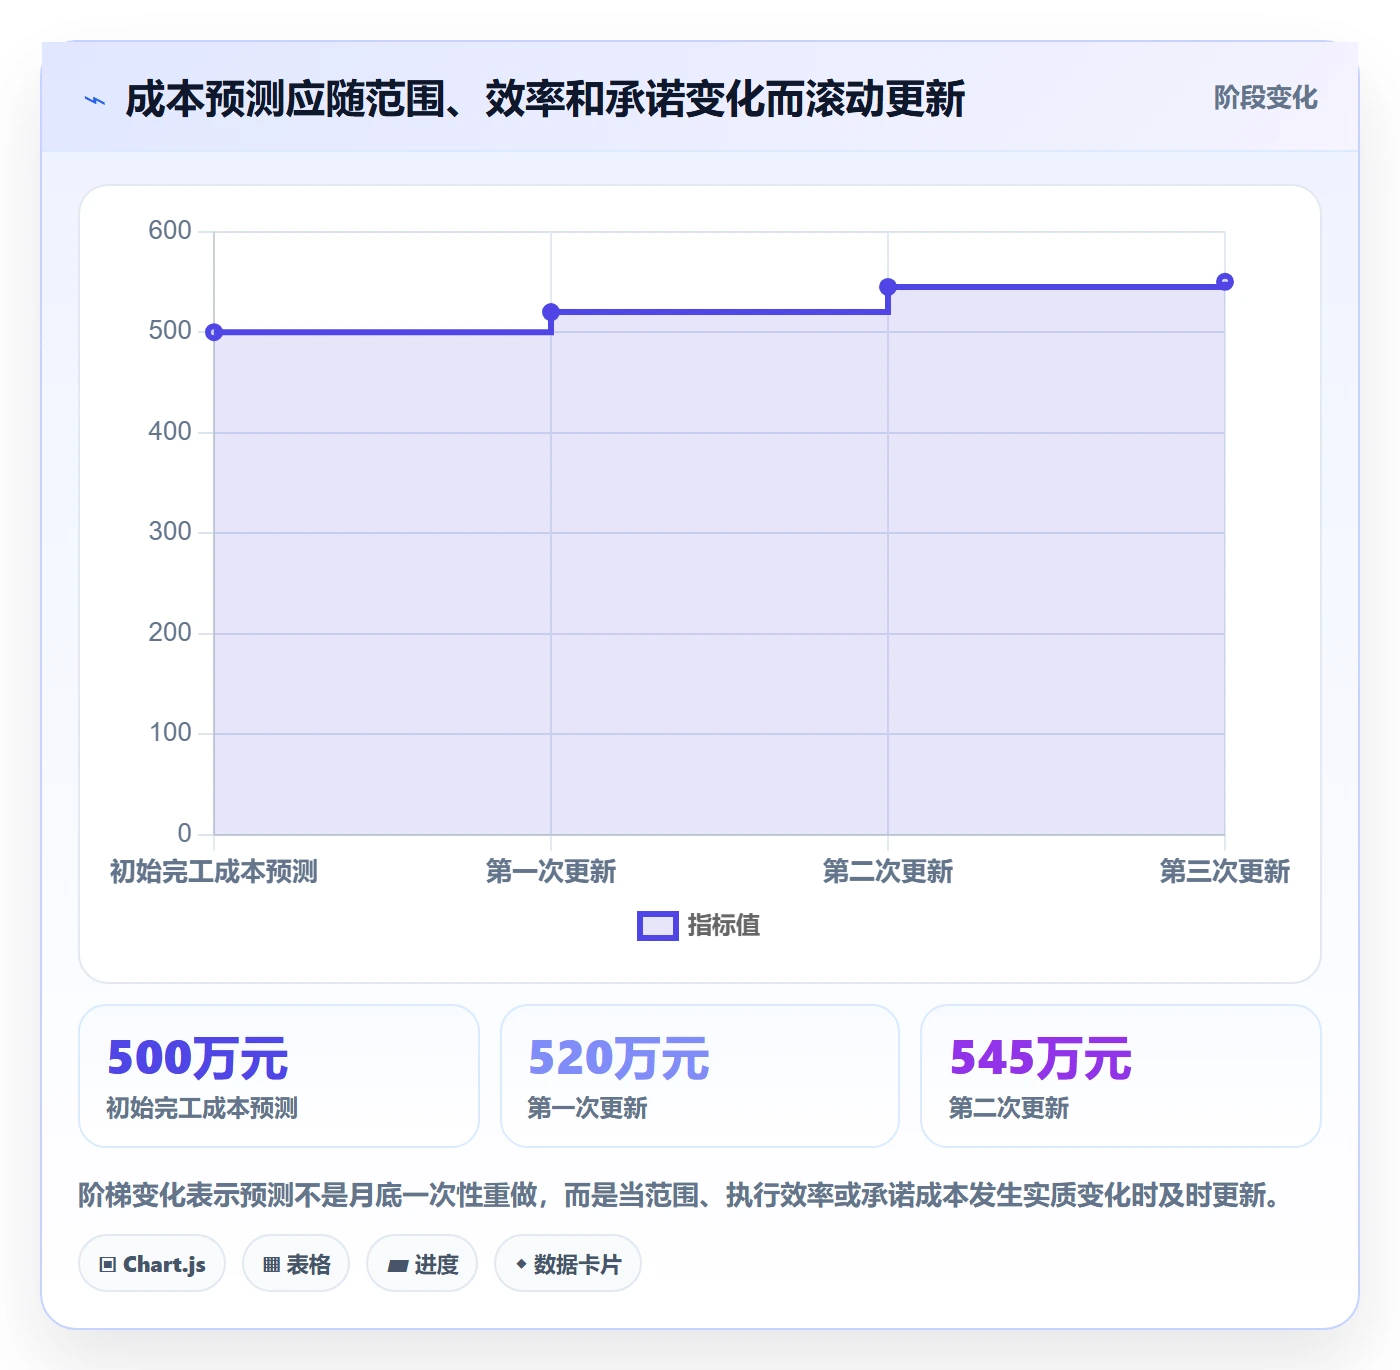Click the x-axis label 初始完工成本预测

click(214, 872)
